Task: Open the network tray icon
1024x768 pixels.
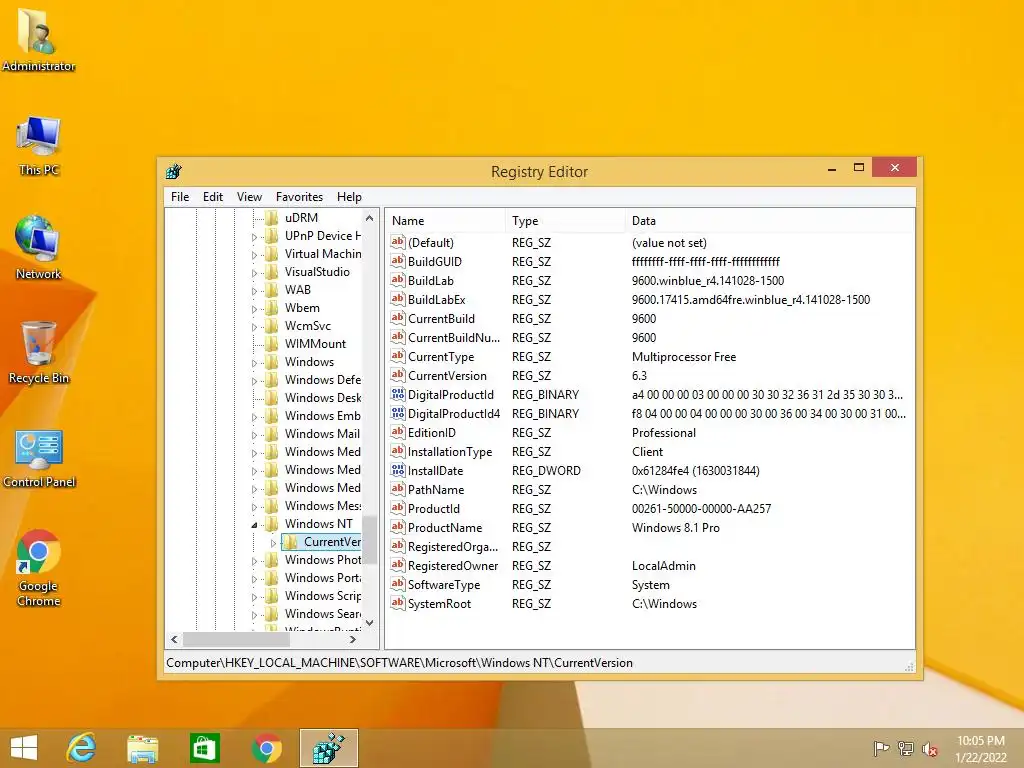Action: (906, 748)
